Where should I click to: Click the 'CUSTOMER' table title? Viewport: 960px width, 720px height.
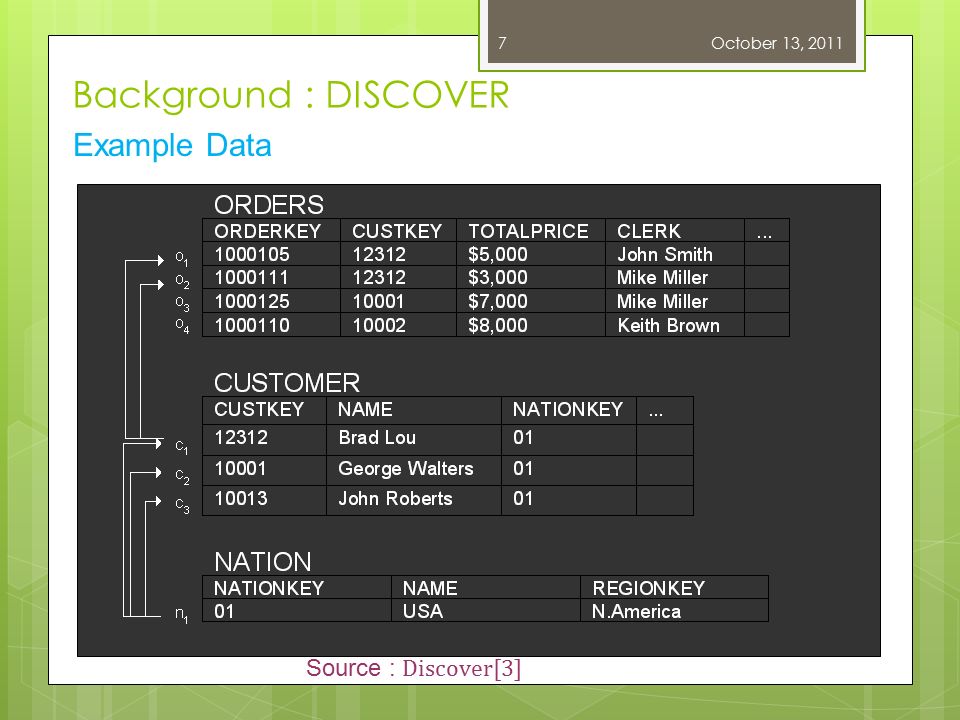[x=287, y=383]
